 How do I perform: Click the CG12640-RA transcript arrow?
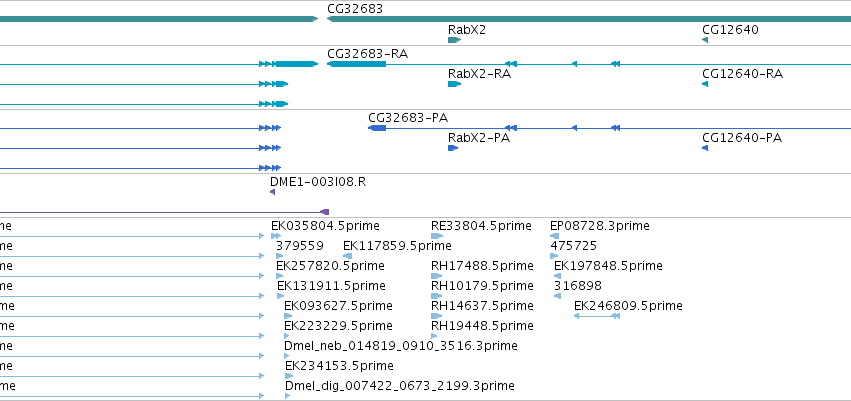pos(705,84)
